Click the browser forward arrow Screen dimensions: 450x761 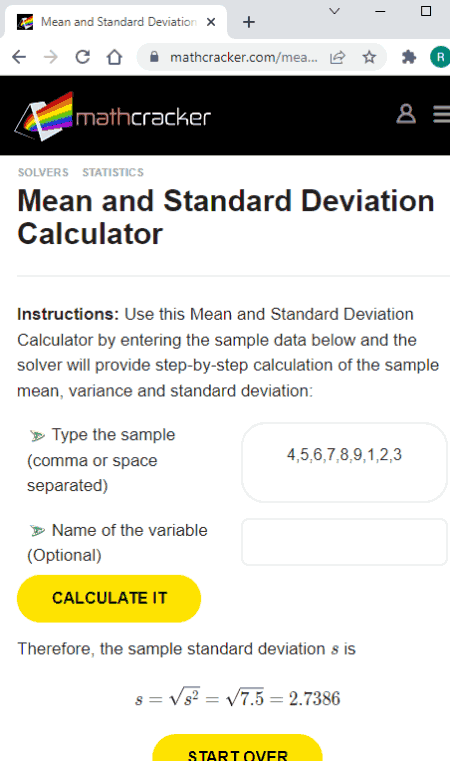[x=50, y=57]
